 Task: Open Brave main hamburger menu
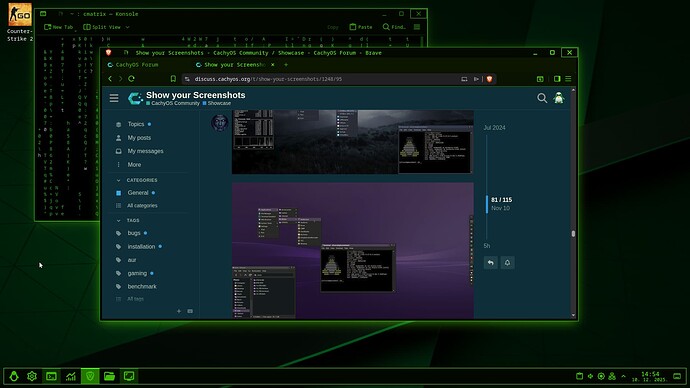pos(568,79)
